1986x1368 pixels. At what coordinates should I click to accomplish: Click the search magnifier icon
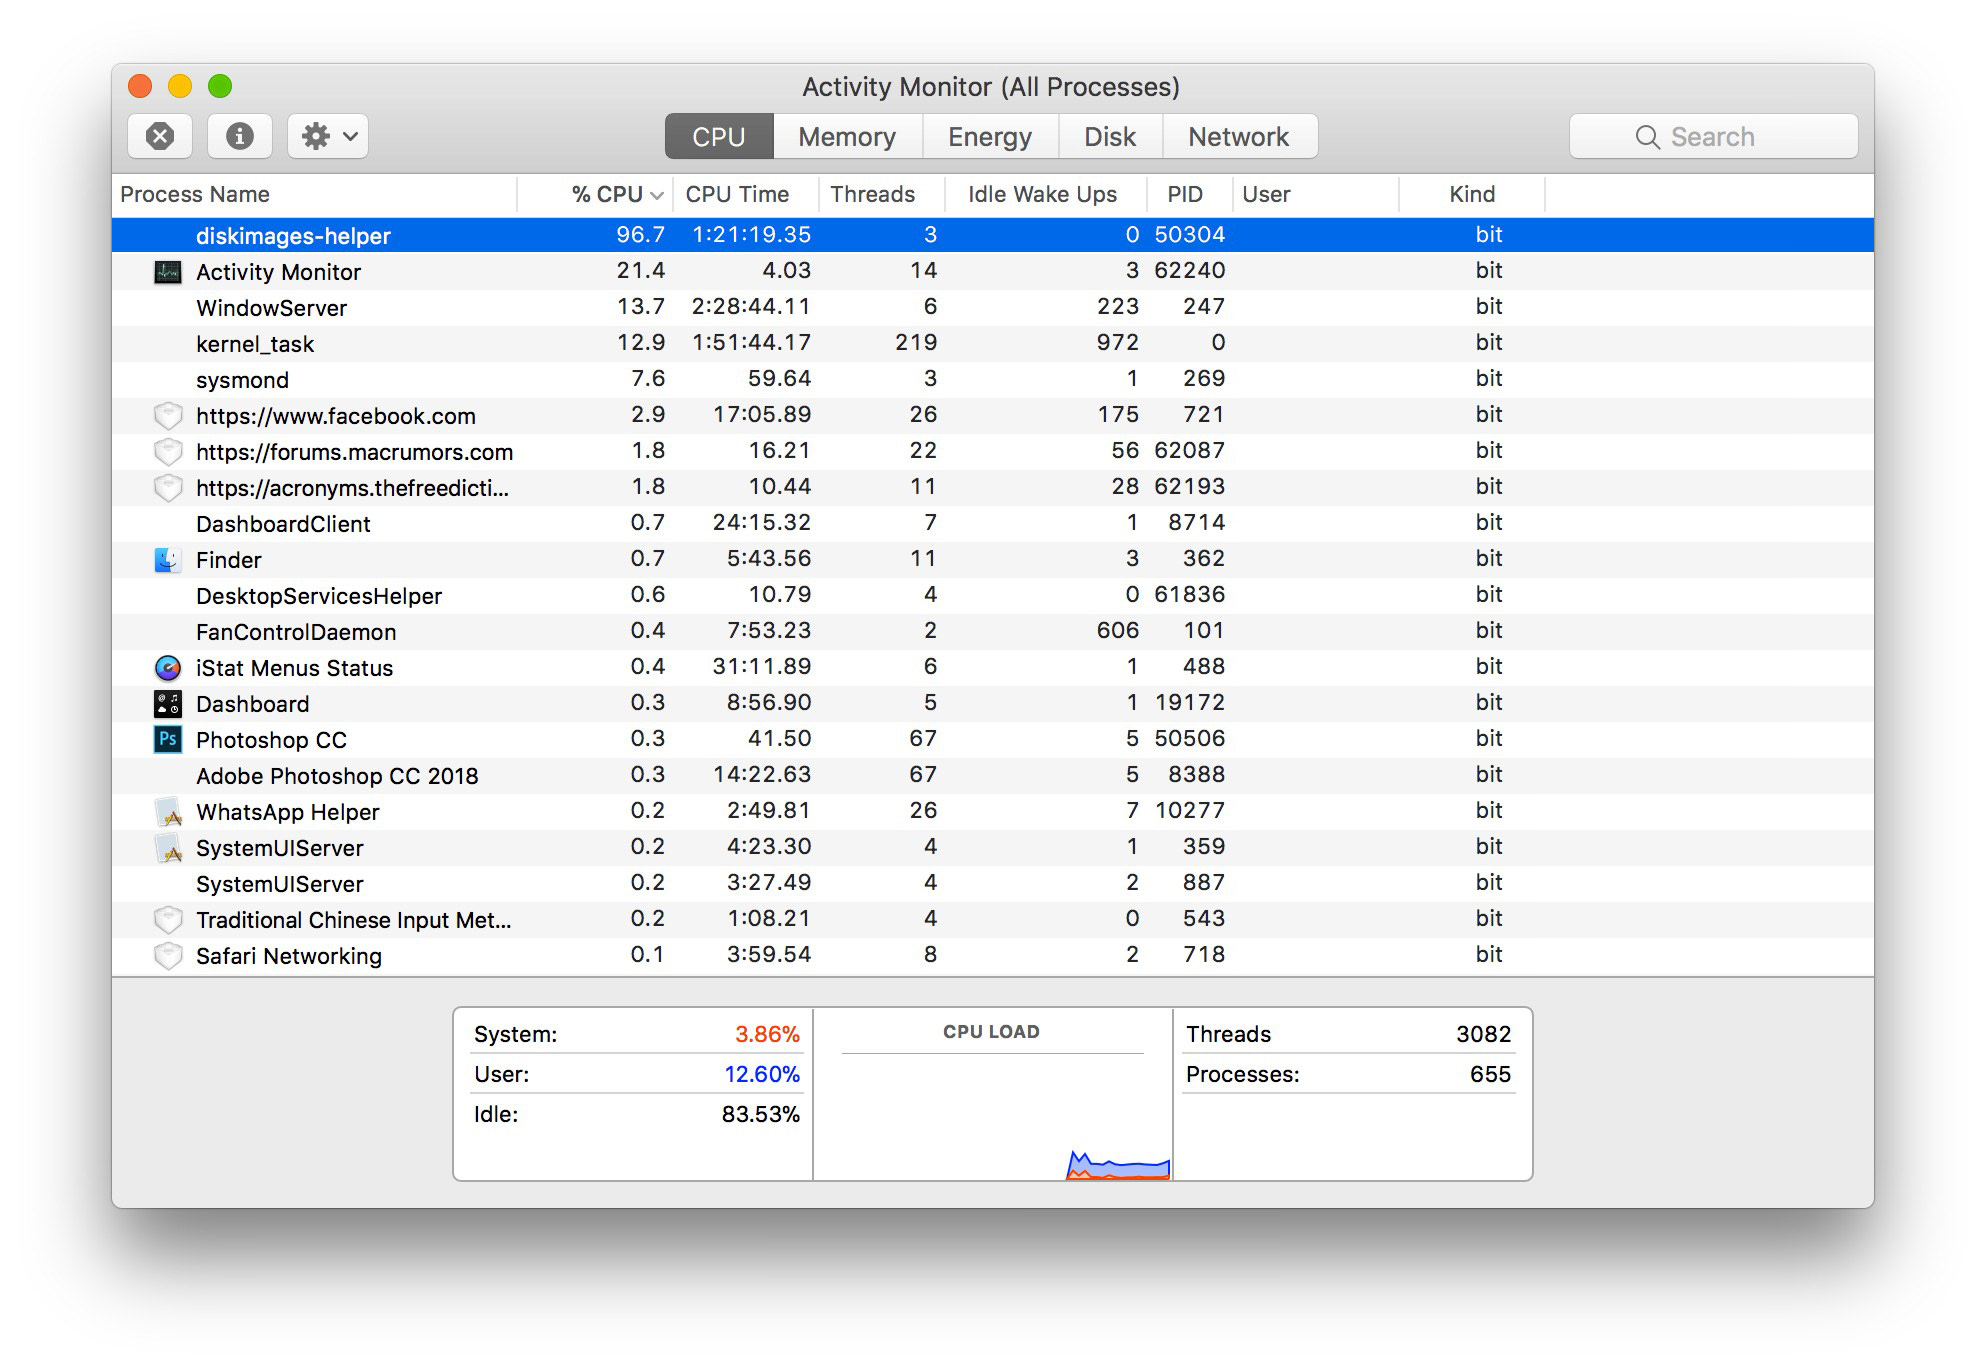tap(1647, 137)
